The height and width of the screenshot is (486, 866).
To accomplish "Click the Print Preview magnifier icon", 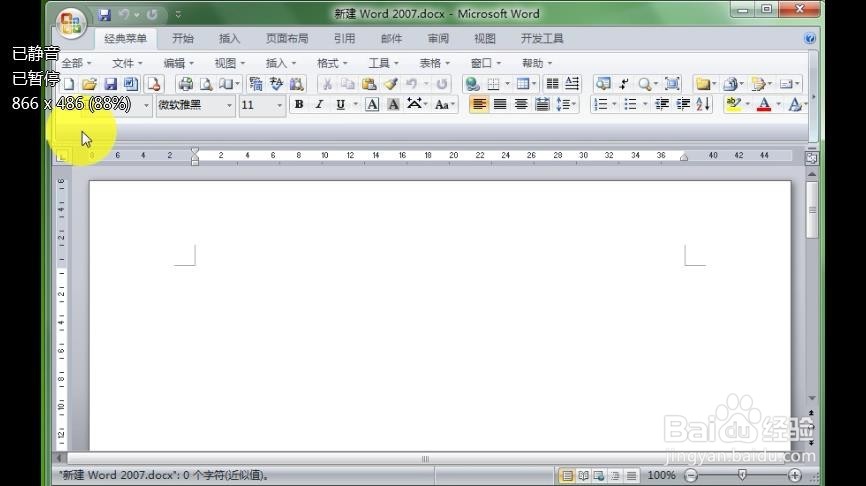I will 206,84.
